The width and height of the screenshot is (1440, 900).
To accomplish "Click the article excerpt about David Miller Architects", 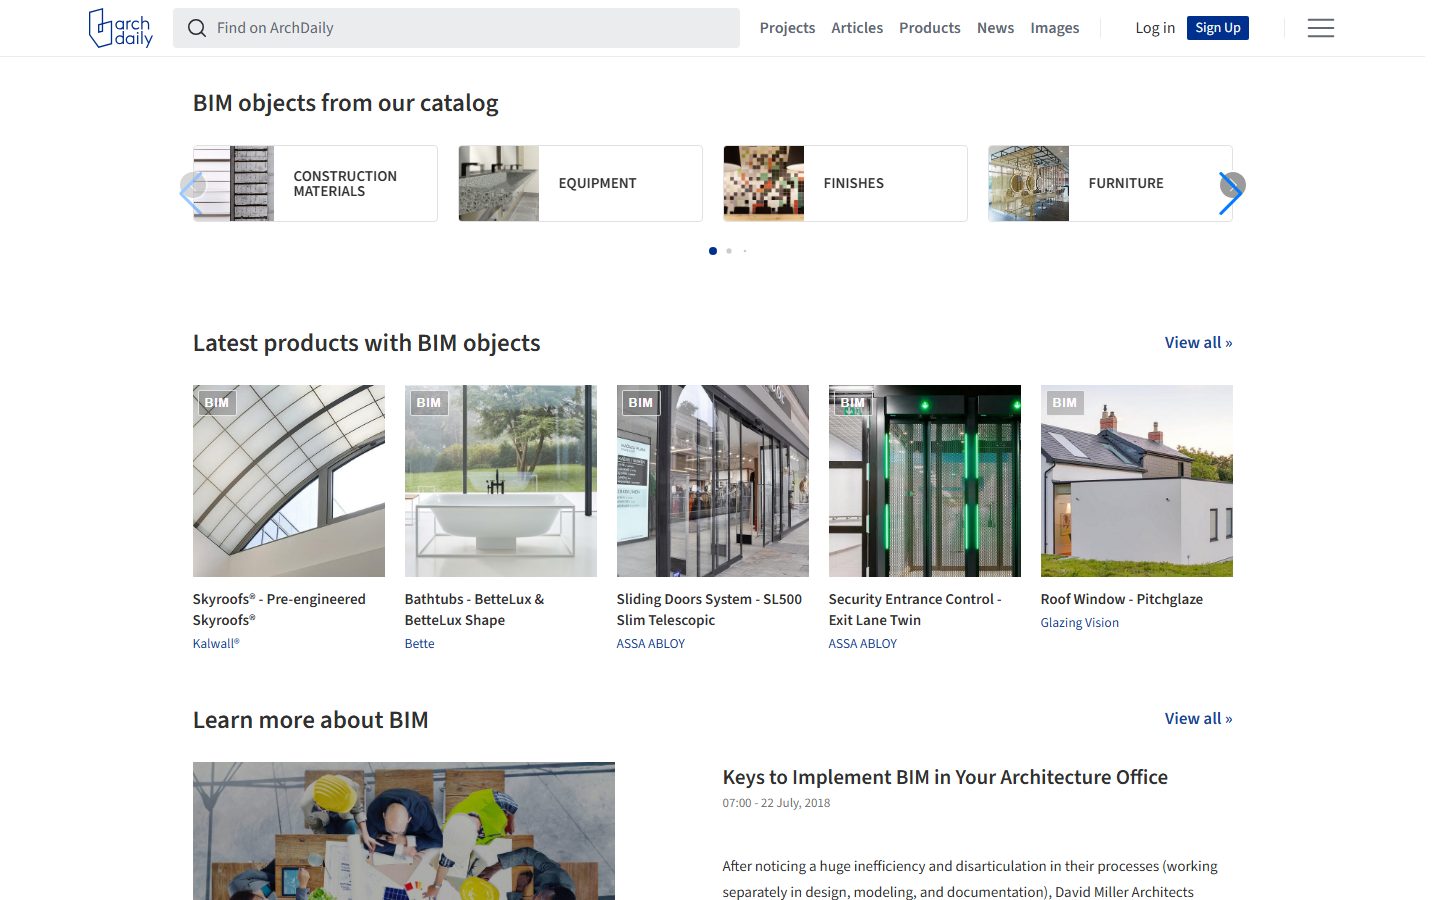I will click(970, 879).
